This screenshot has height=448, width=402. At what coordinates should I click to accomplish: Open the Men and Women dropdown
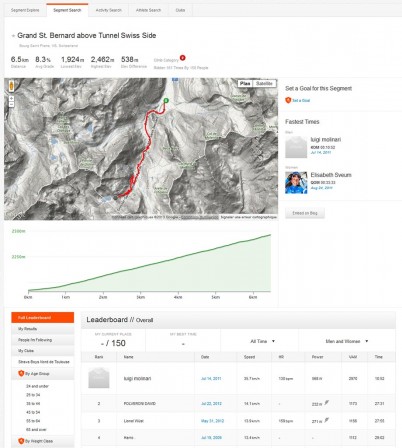pyautogui.click(x=347, y=341)
